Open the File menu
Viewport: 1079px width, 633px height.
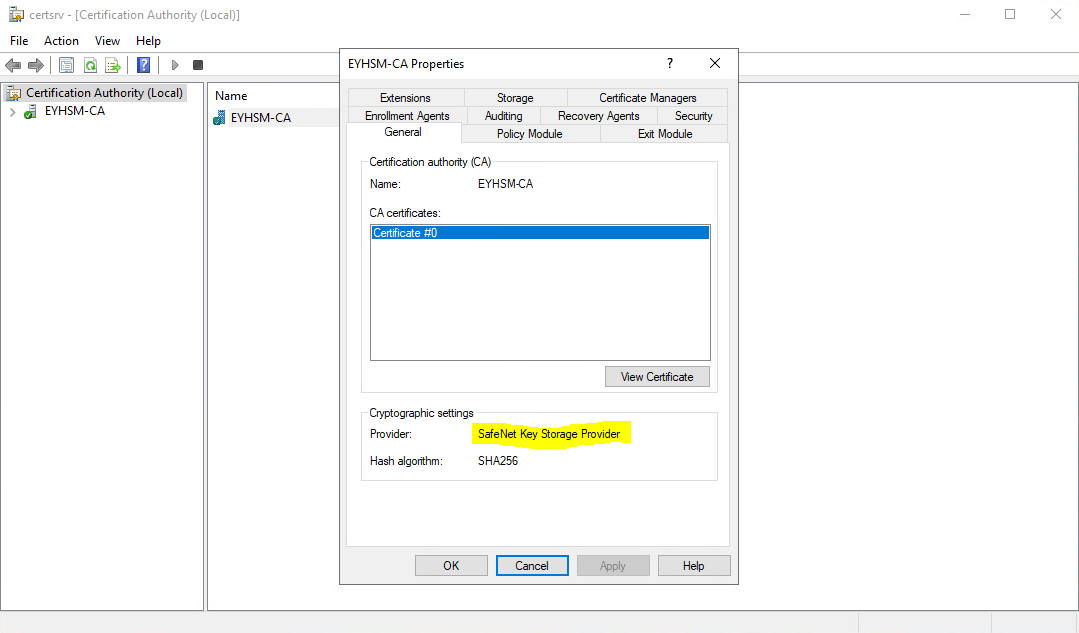coord(19,41)
